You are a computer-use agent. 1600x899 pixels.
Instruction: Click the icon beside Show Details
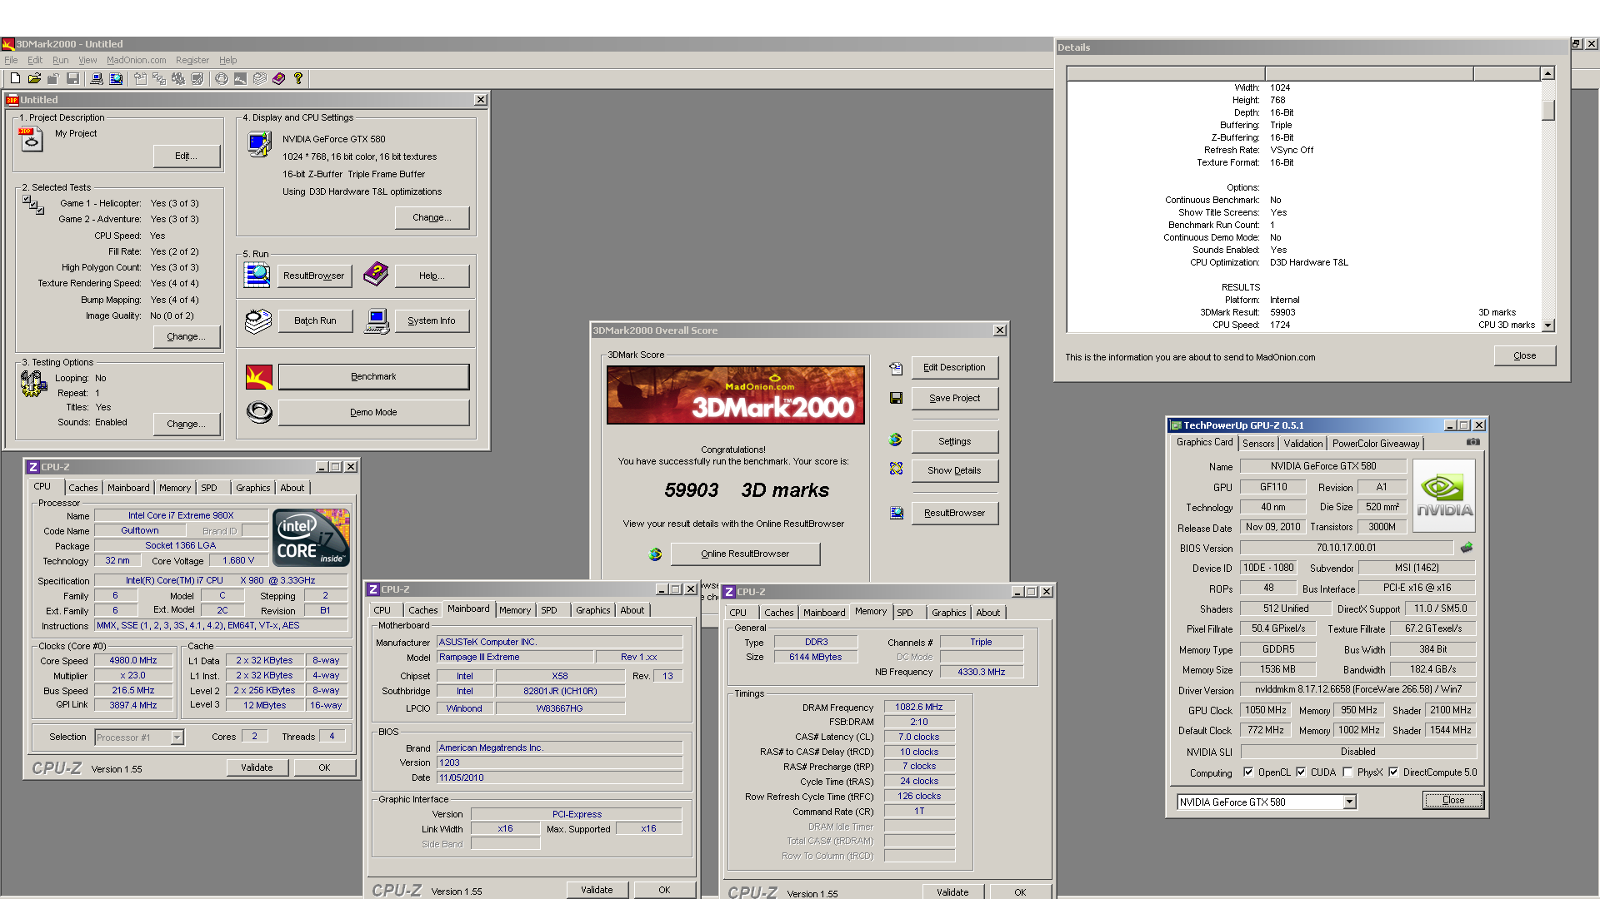pyautogui.click(x=896, y=469)
